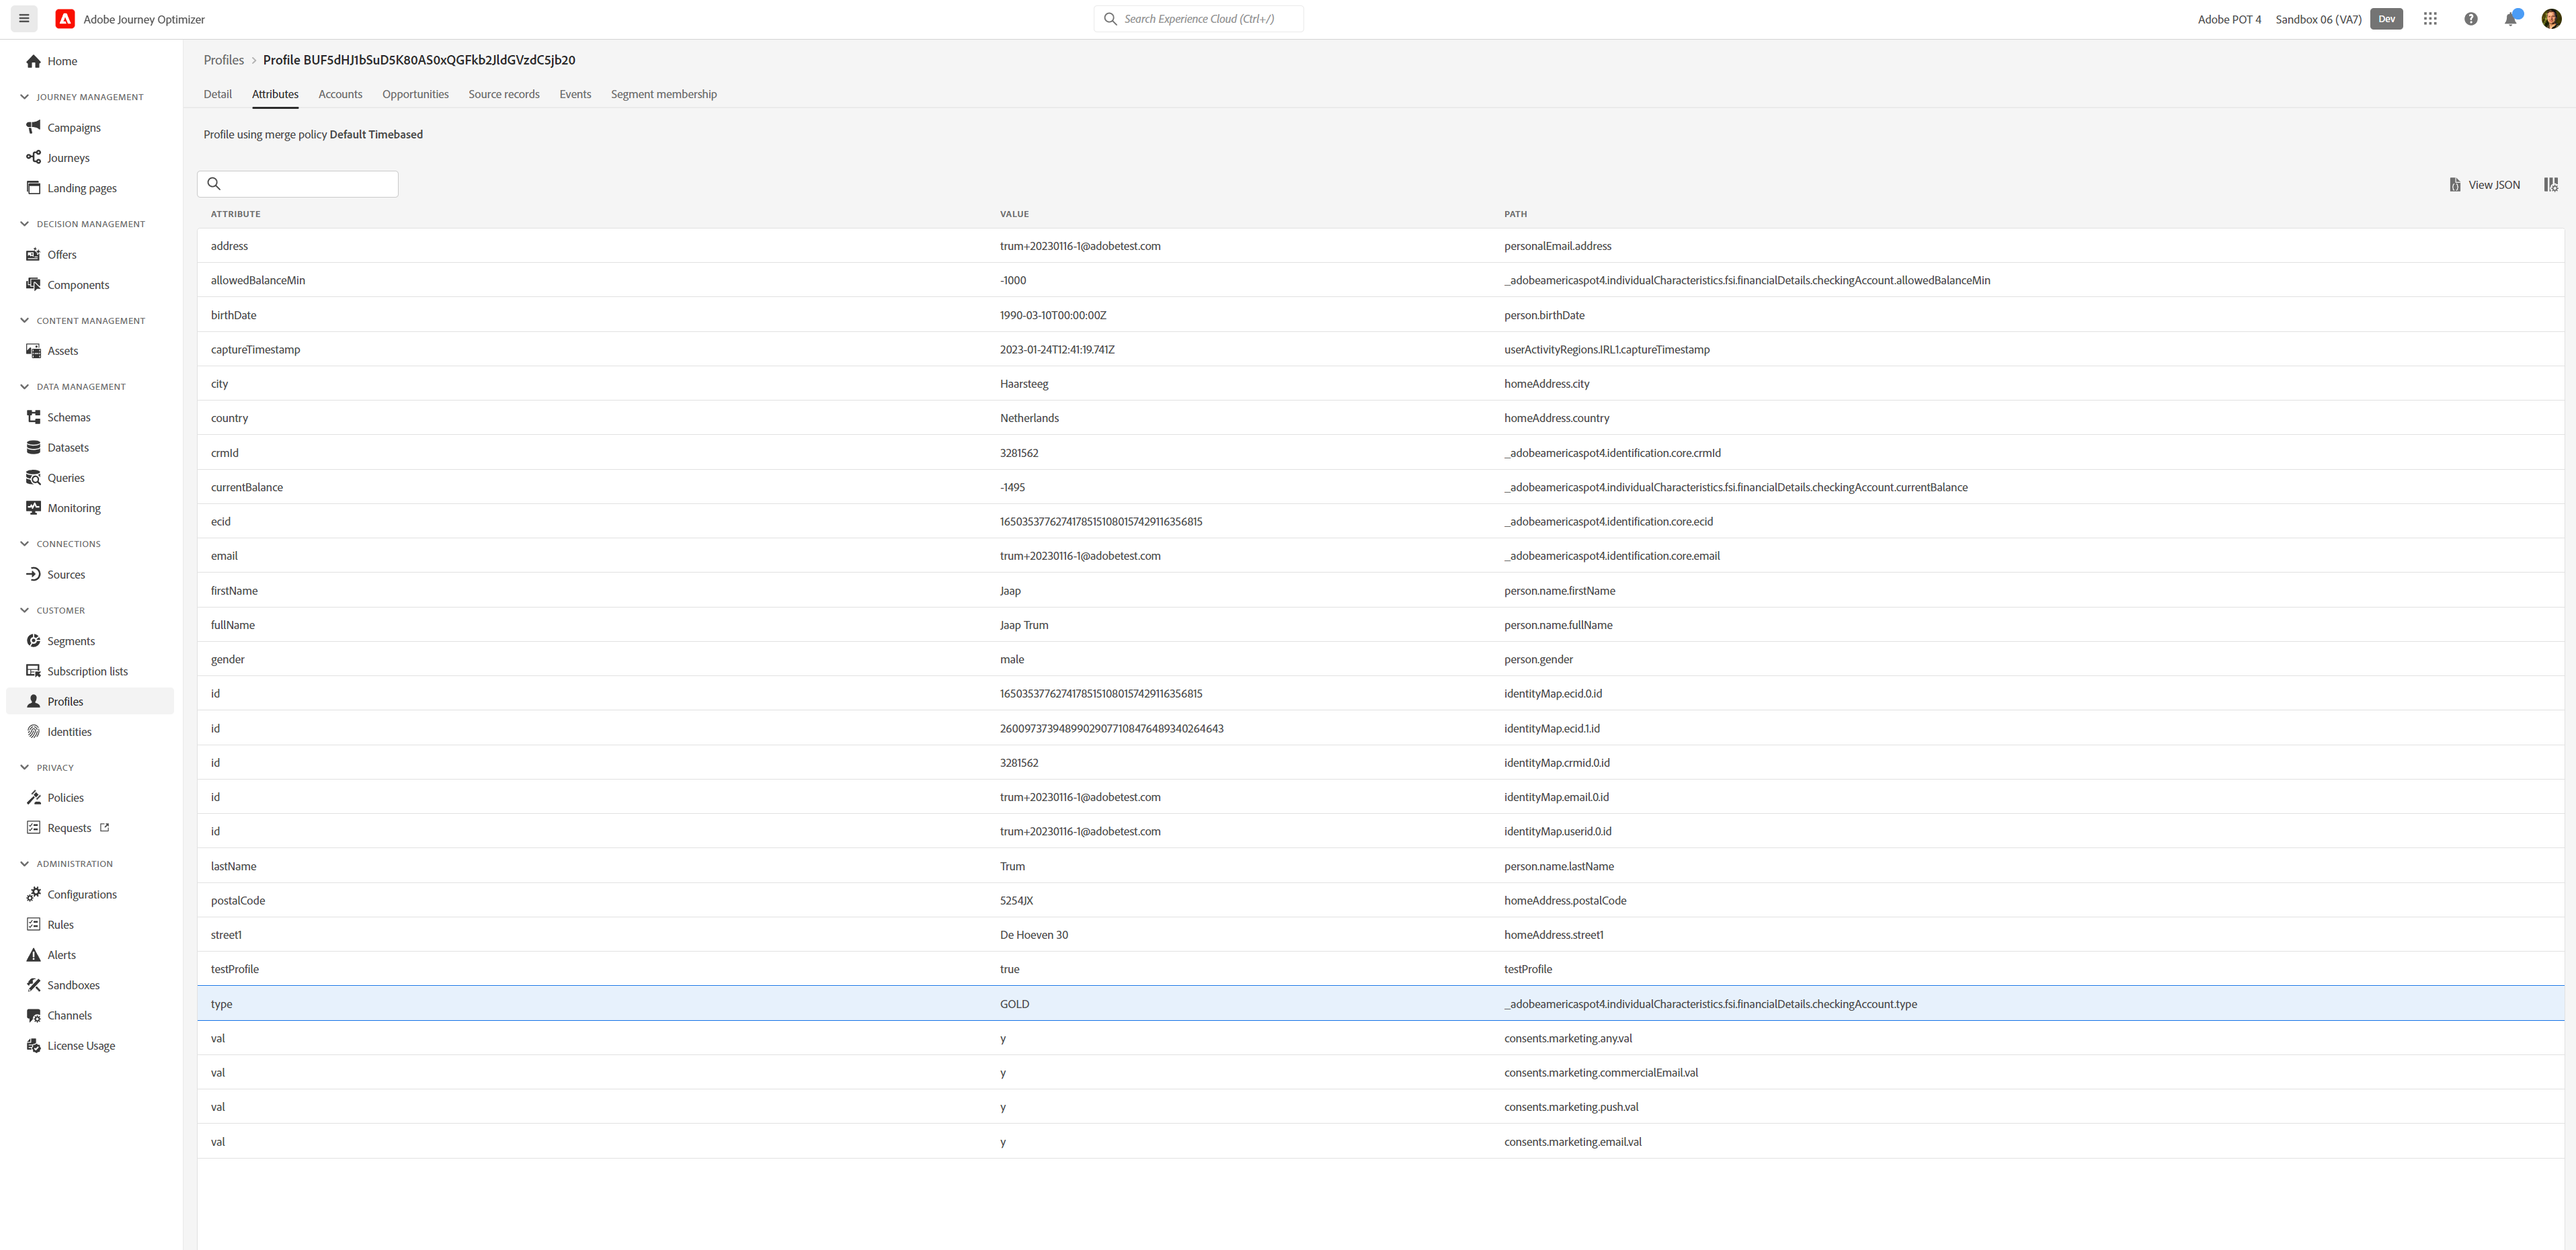Go to Schemas in the sidebar
Viewport: 2576px width, 1250px height.
[x=69, y=417]
